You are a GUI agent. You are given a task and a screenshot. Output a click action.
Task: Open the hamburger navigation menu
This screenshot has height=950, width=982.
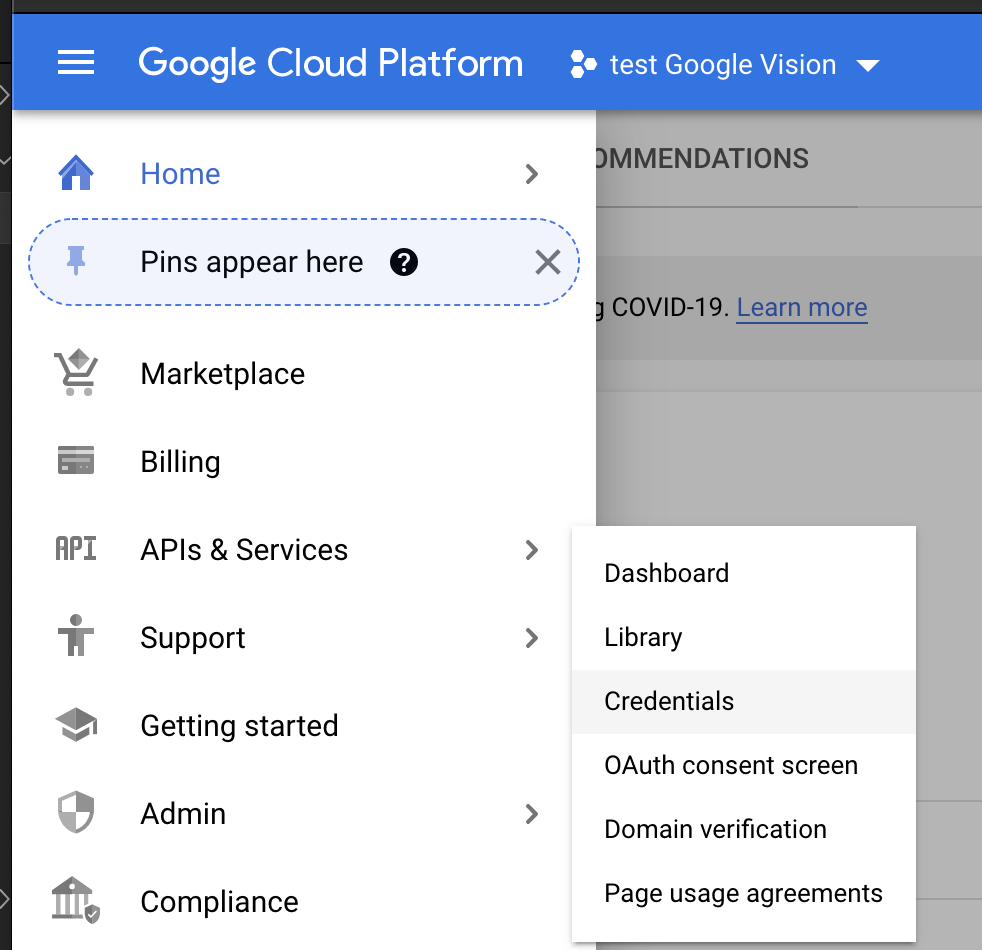[76, 63]
